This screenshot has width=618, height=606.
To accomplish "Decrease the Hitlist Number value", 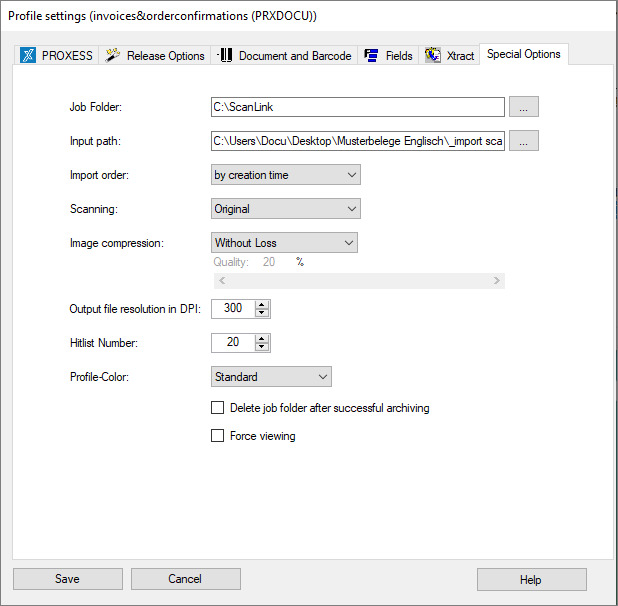I will 262,347.
